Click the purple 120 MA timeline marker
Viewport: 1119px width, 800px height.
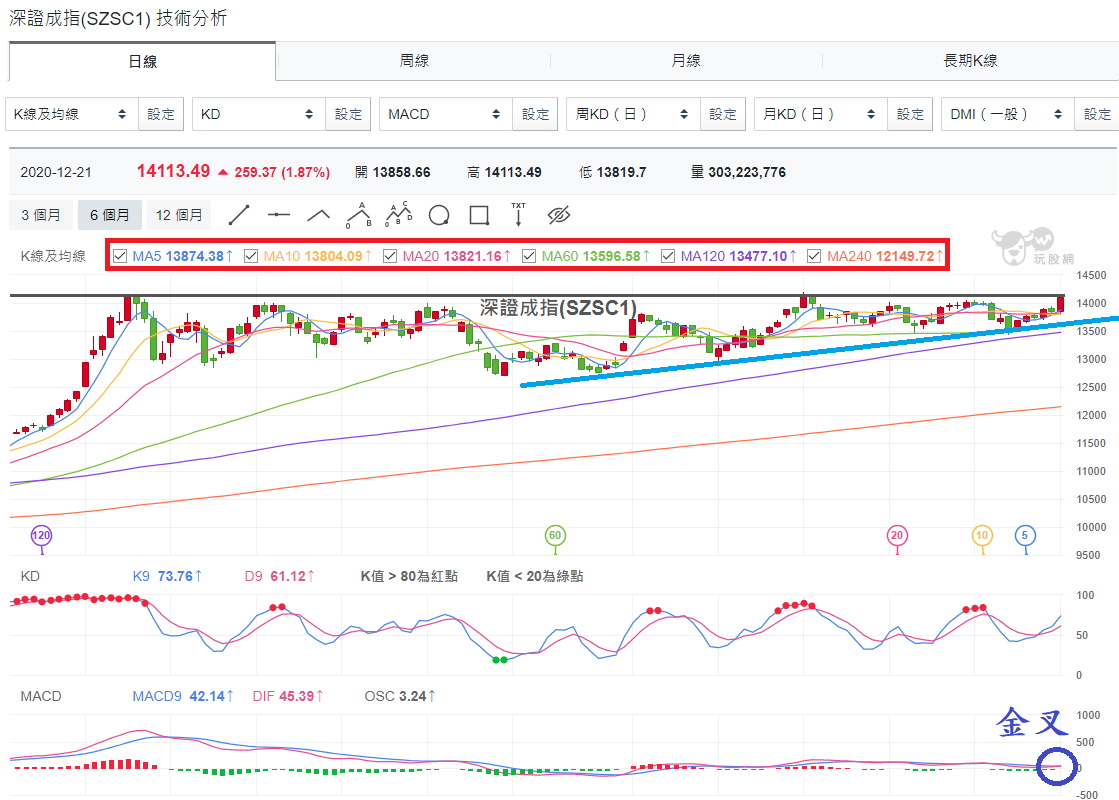[x=41, y=536]
